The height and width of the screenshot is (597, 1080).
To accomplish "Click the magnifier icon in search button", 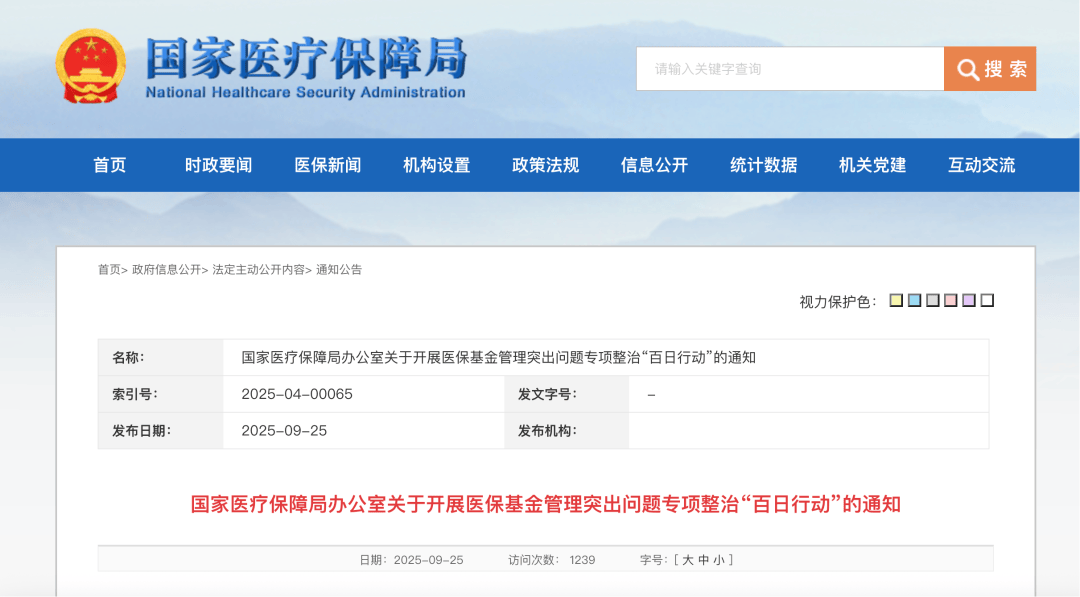I will pyautogui.click(x=968, y=70).
